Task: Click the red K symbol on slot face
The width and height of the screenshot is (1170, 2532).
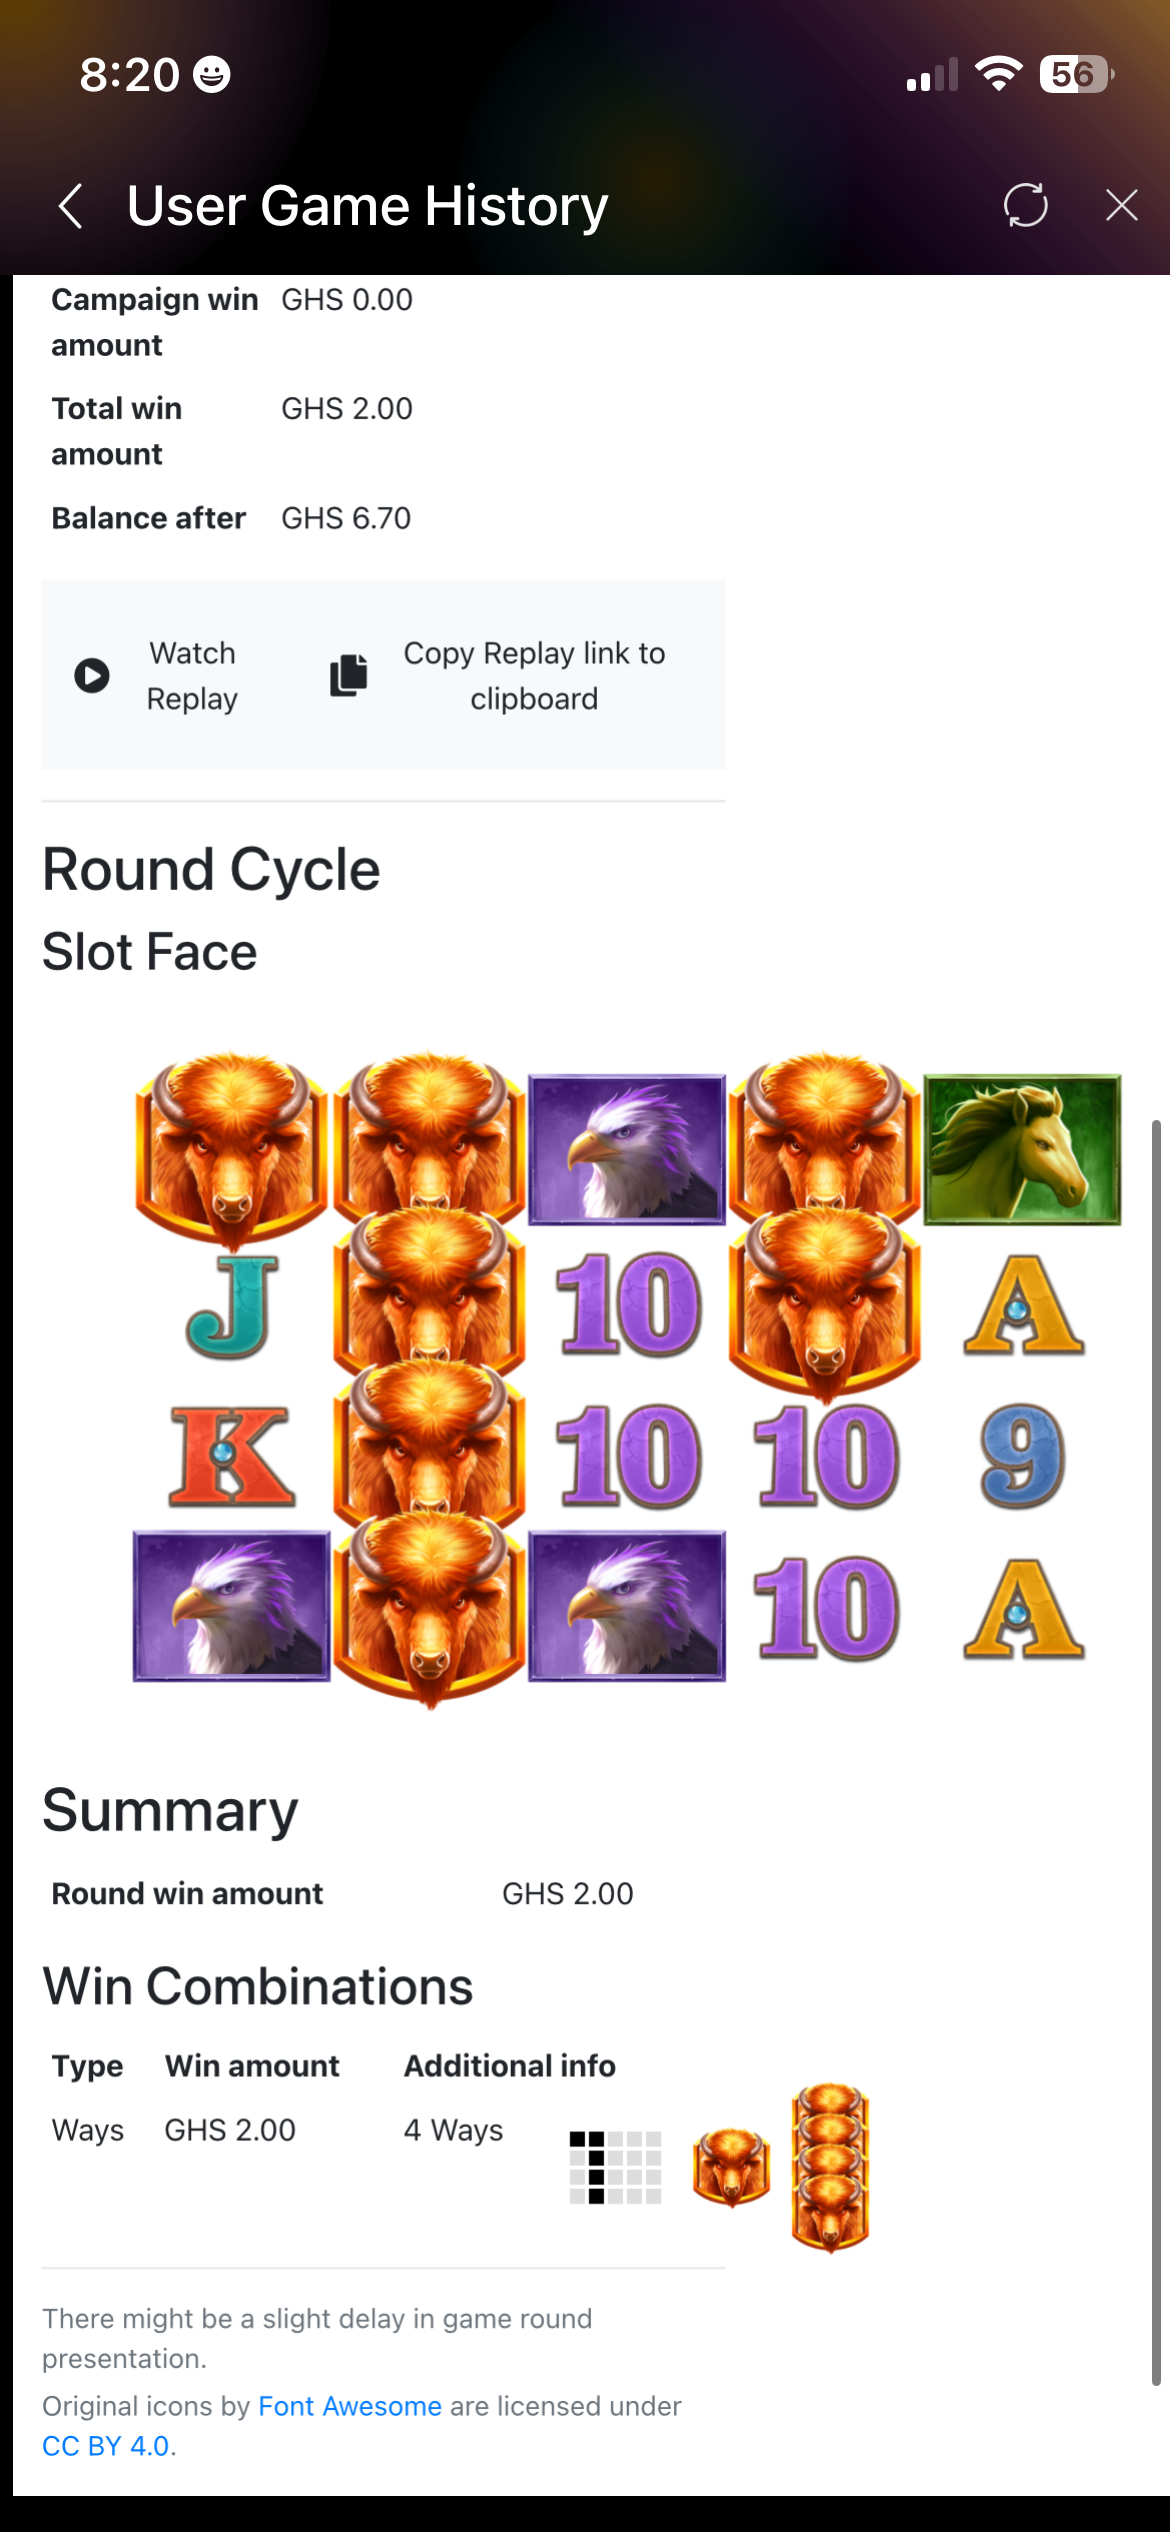Action: 231,1455
